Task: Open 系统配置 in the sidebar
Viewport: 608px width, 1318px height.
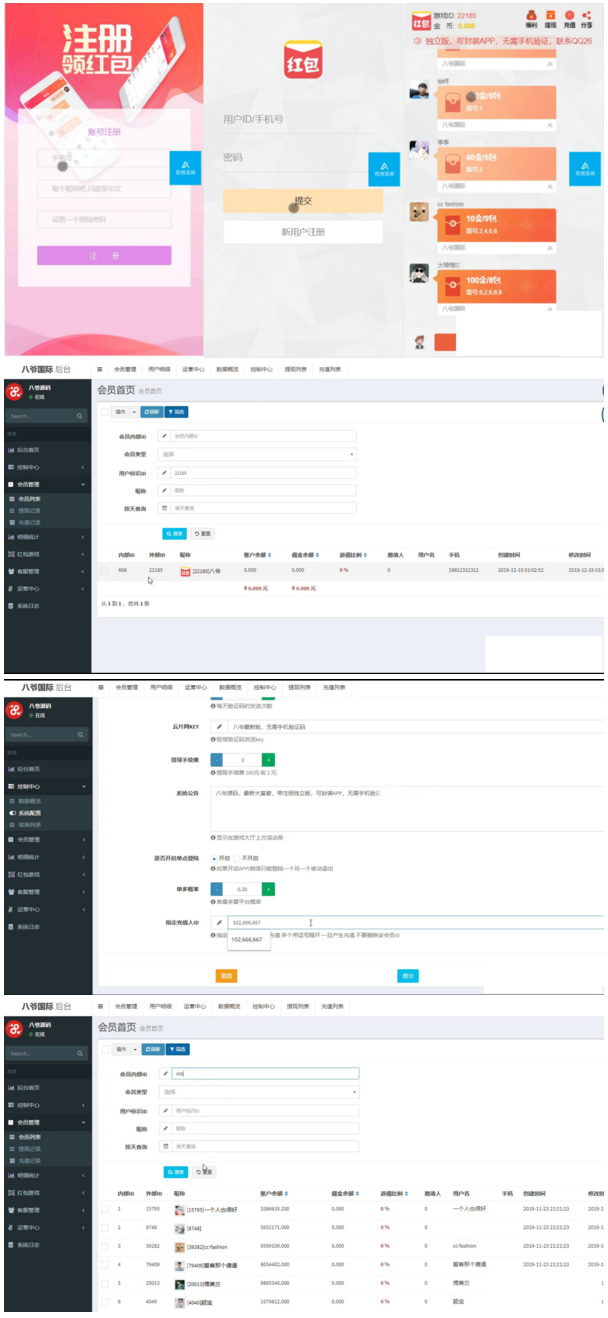Action: click(30, 813)
